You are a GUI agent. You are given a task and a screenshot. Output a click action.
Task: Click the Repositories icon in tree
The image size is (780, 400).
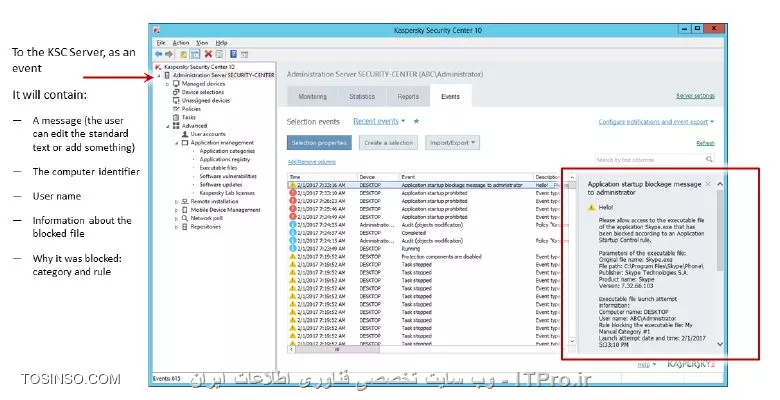(x=185, y=226)
